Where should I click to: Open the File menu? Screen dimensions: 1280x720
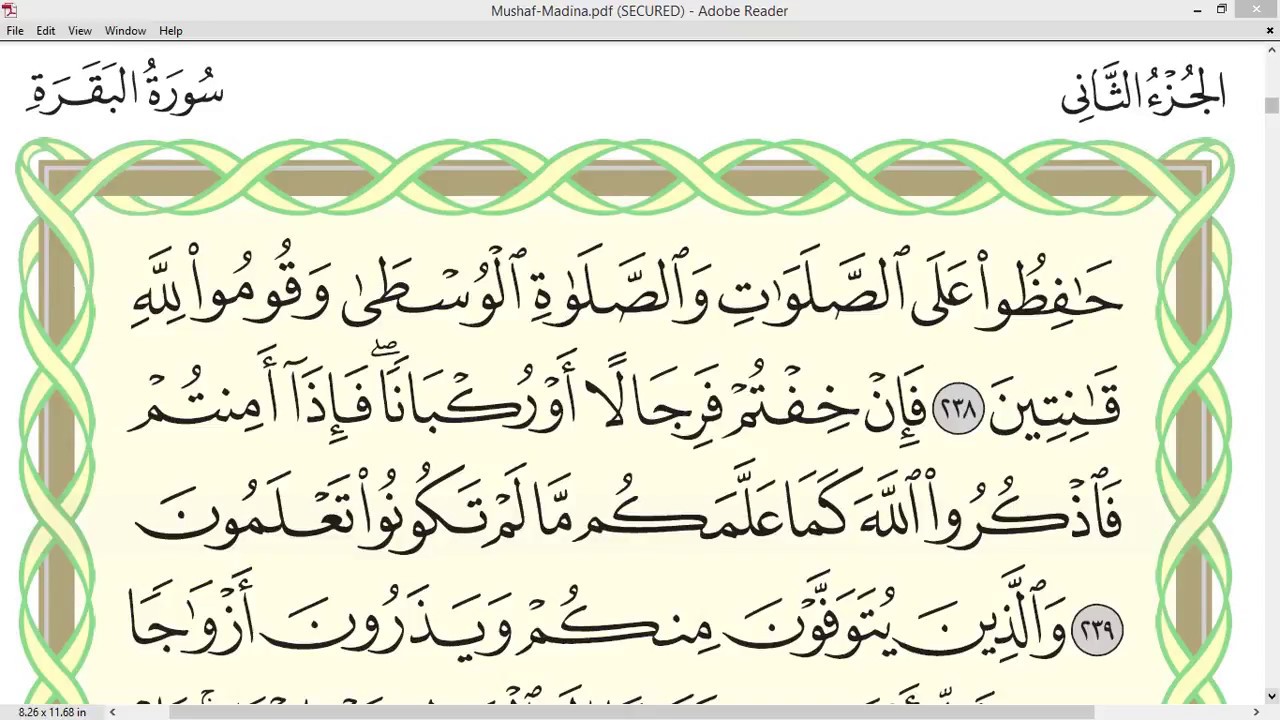[15, 31]
